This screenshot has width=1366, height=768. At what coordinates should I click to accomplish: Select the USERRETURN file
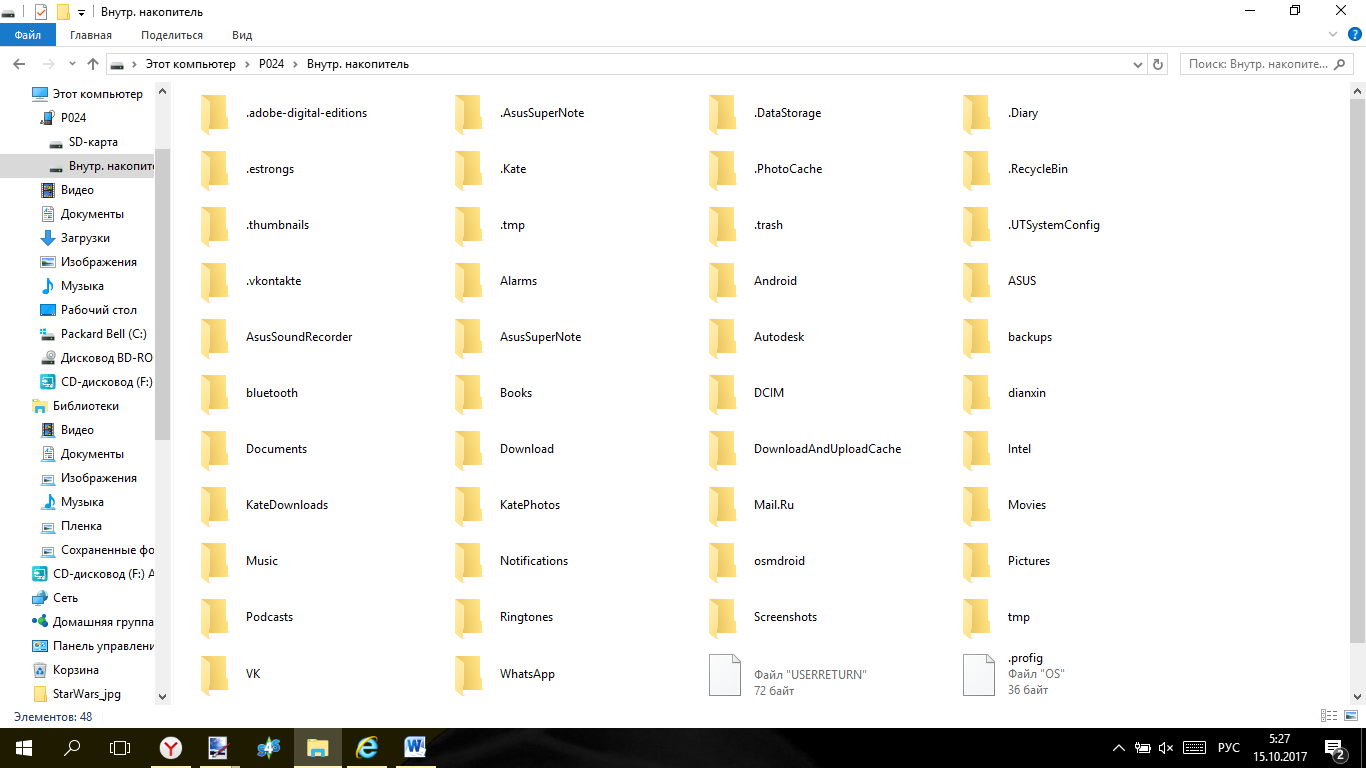coord(725,675)
